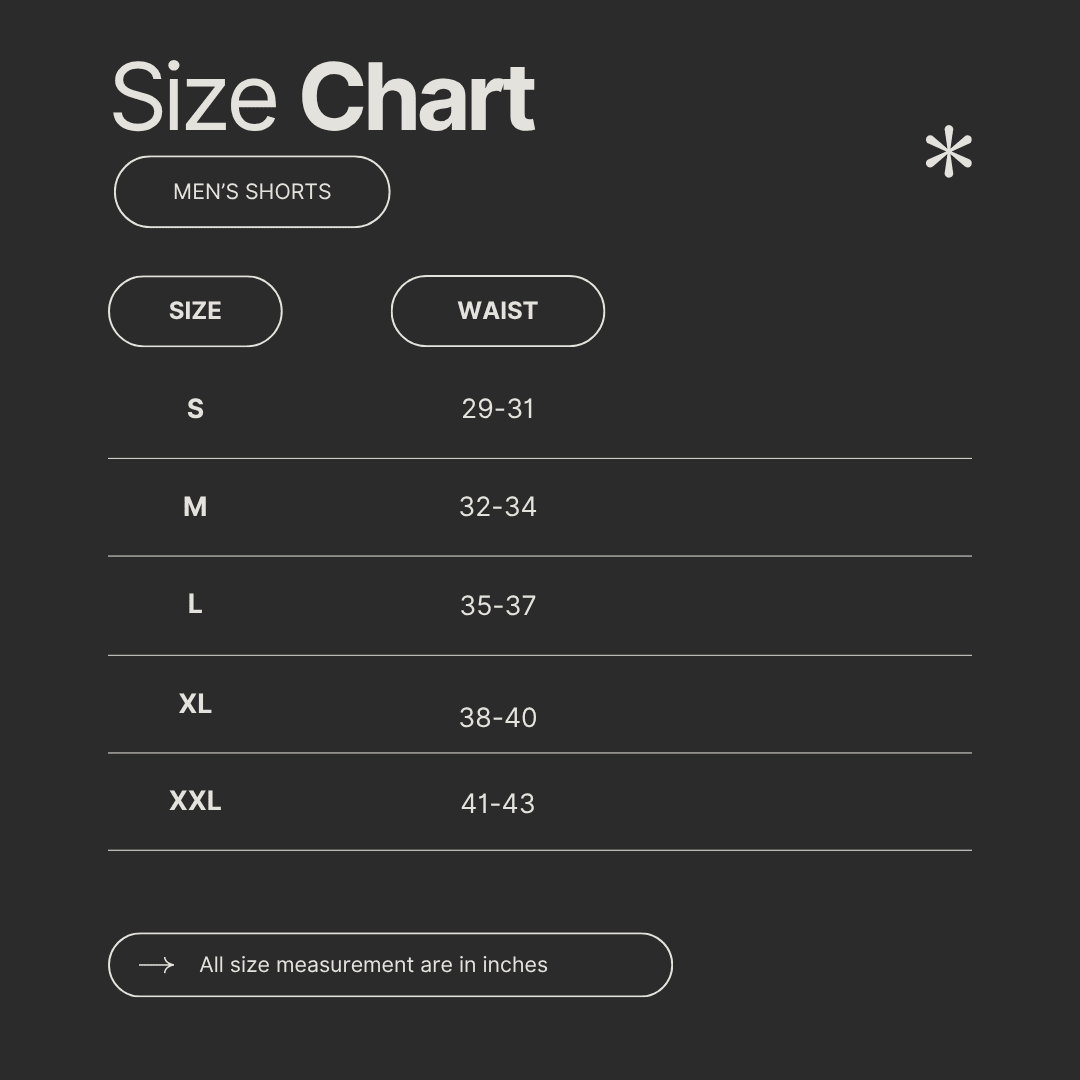Click the right-pointing arrow icon
Image resolution: width=1080 pixels, height=1080 pixels.
[156, 965]
